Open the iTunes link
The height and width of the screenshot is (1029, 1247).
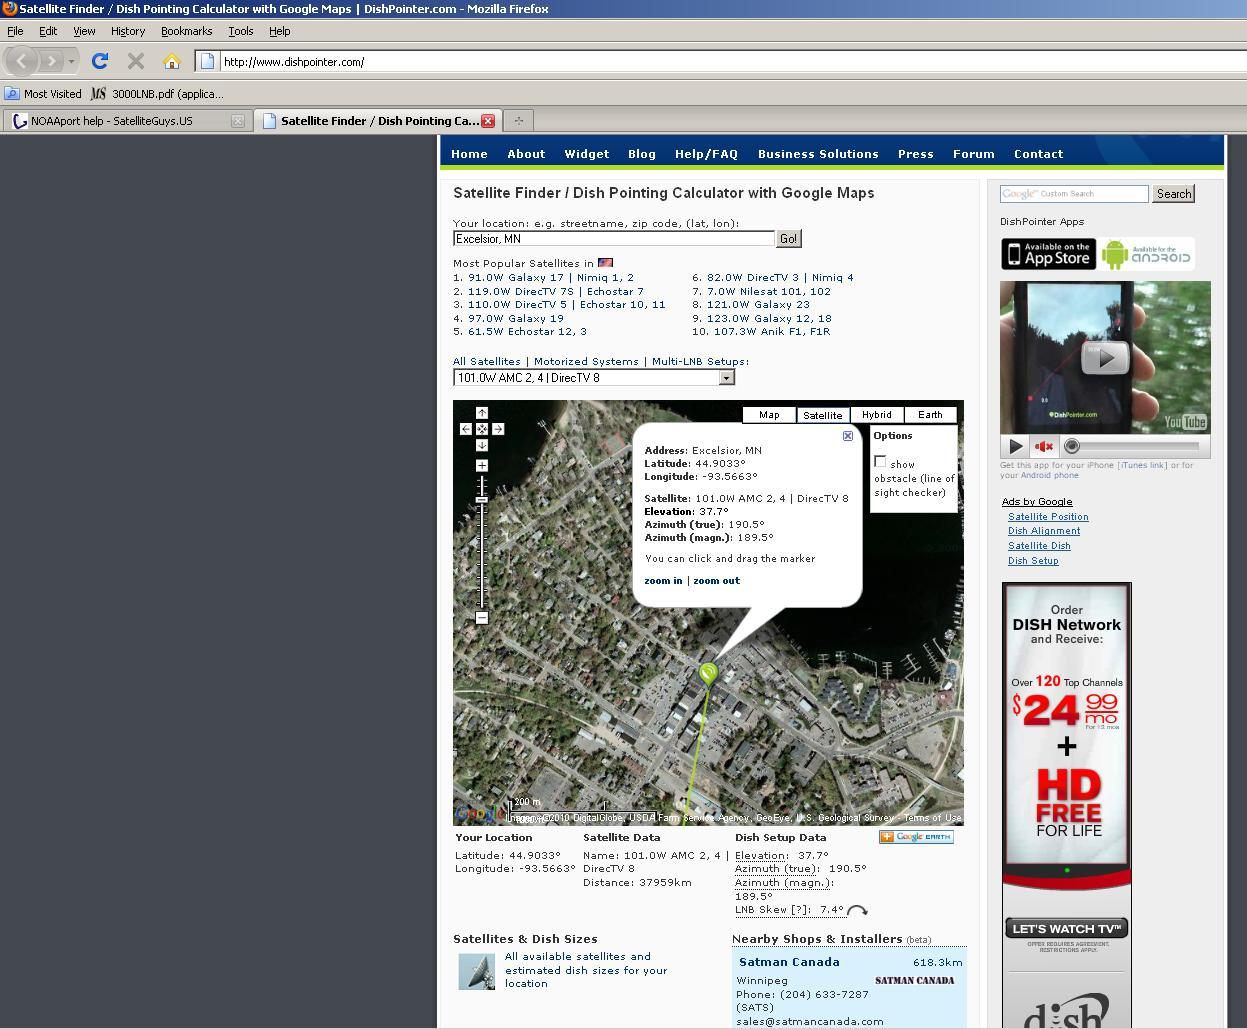click(x=1142, y=465)
